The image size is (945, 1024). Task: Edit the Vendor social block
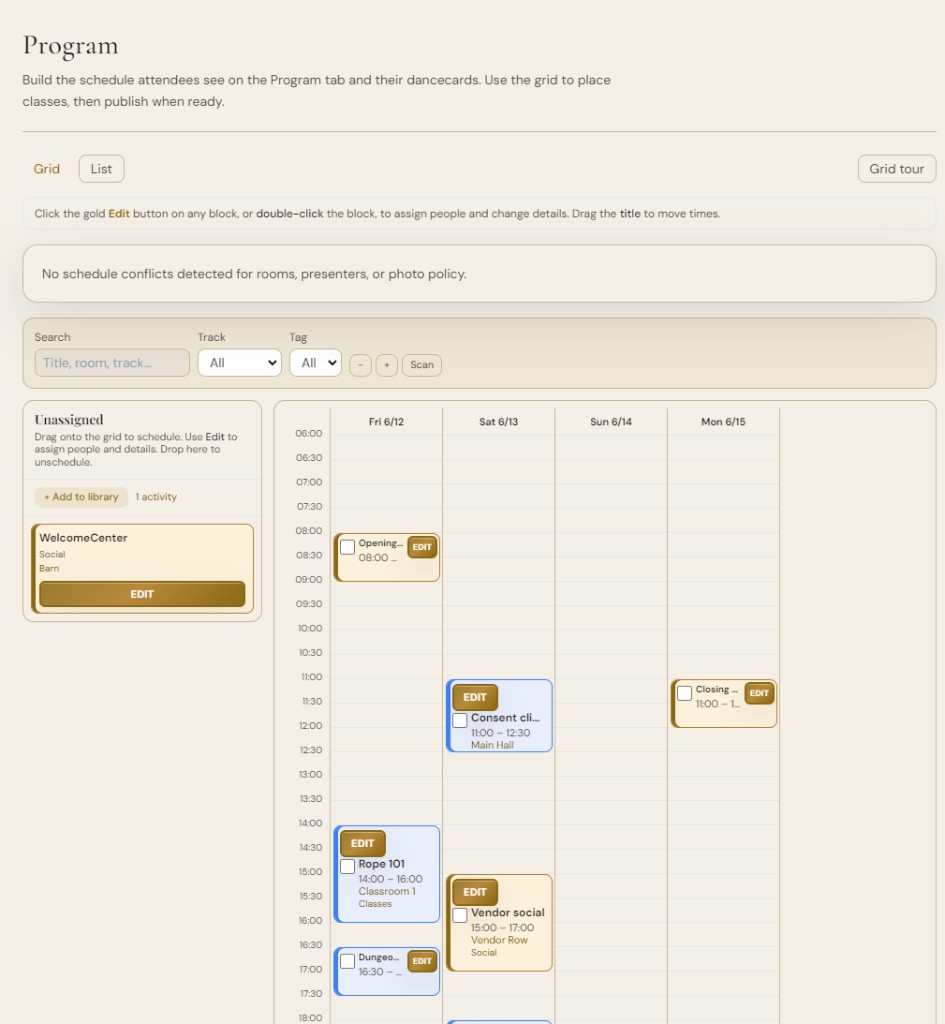tap(475, 892)
